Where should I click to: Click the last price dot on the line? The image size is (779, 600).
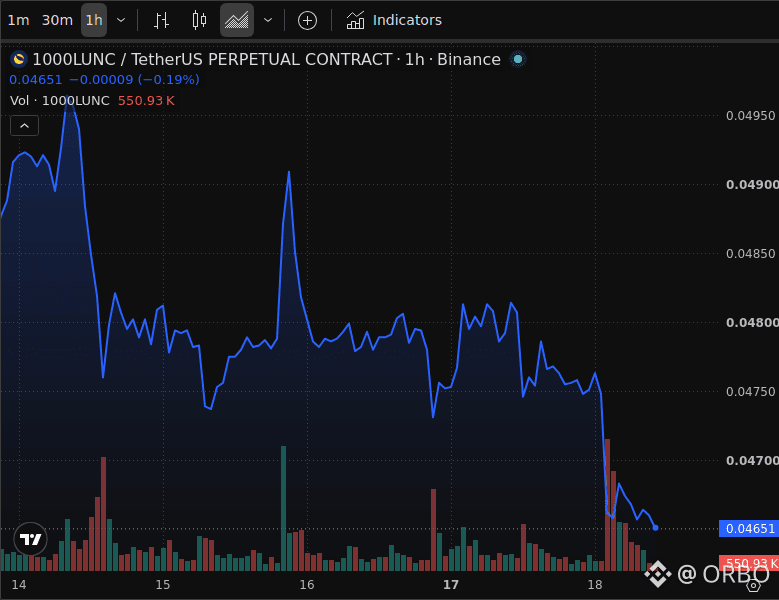(655, 528)
